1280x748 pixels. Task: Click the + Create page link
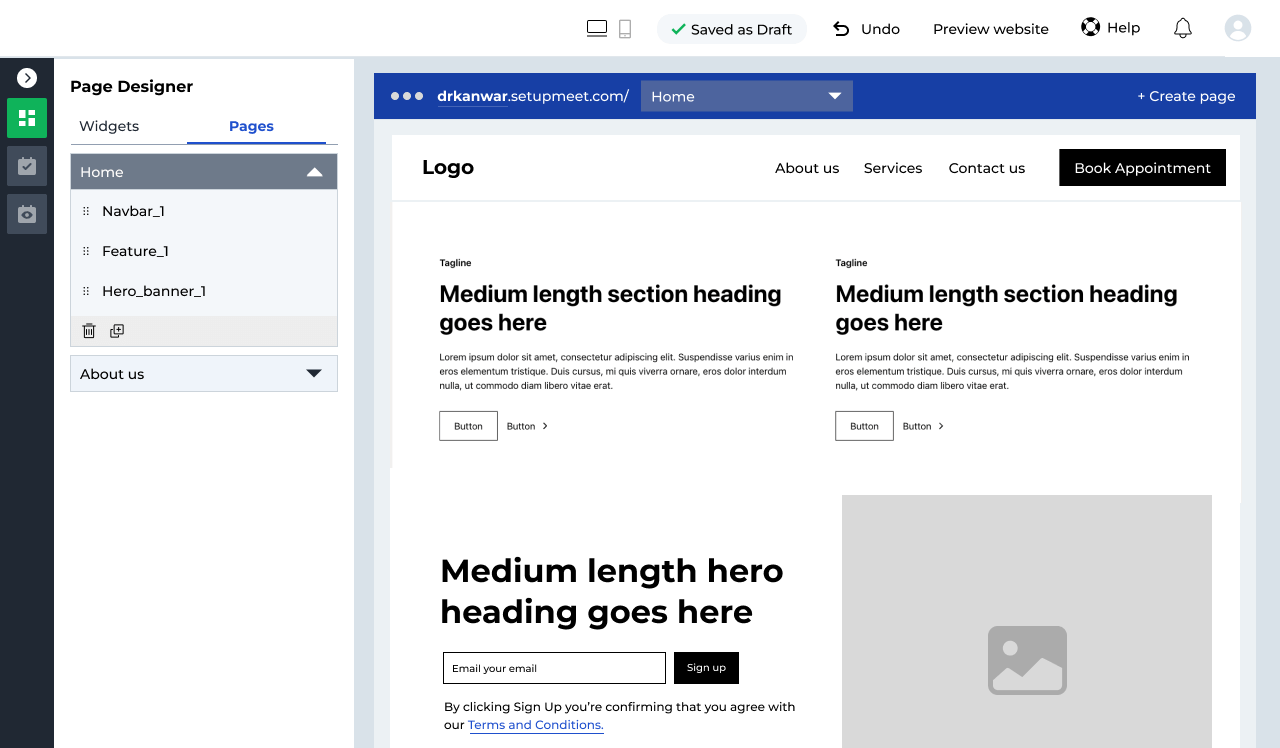point(1186,96)
